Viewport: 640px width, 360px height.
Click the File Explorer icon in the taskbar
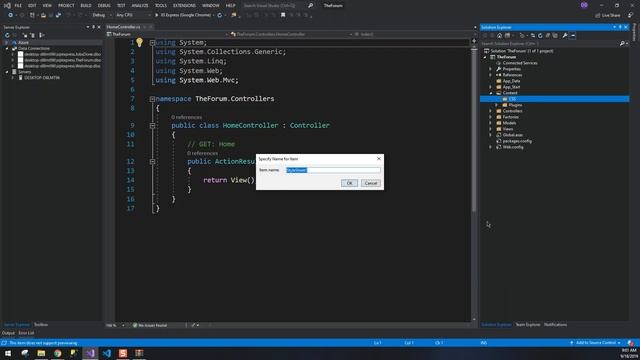[x=41, y=353]
